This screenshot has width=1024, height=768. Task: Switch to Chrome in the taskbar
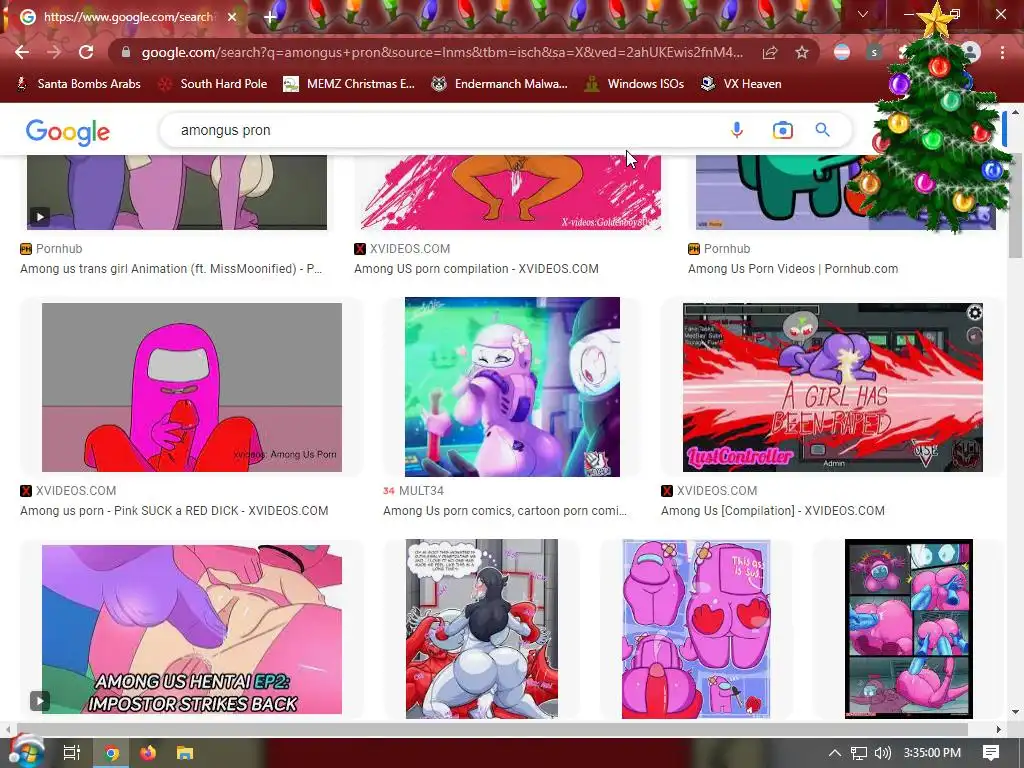point(112,753)
